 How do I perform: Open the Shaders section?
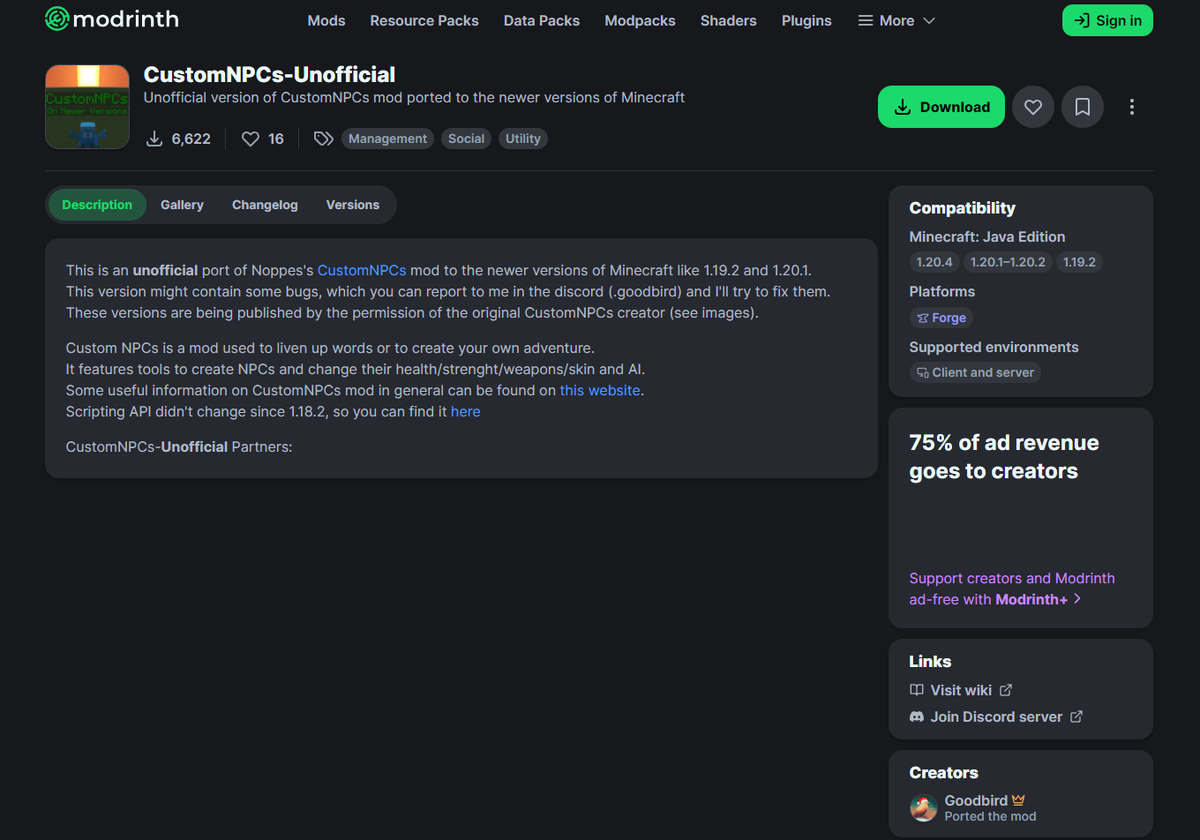728,20
